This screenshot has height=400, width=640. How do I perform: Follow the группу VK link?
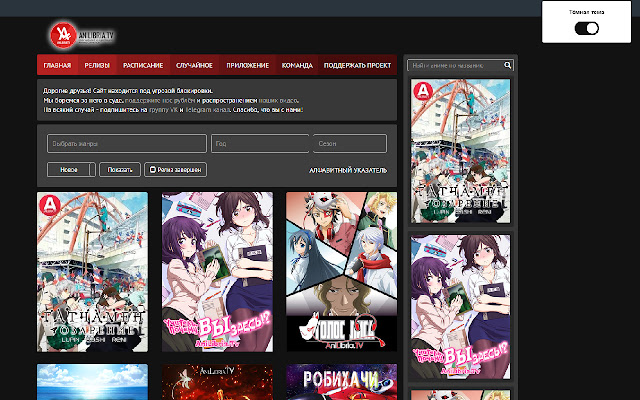tap(163, 110)
